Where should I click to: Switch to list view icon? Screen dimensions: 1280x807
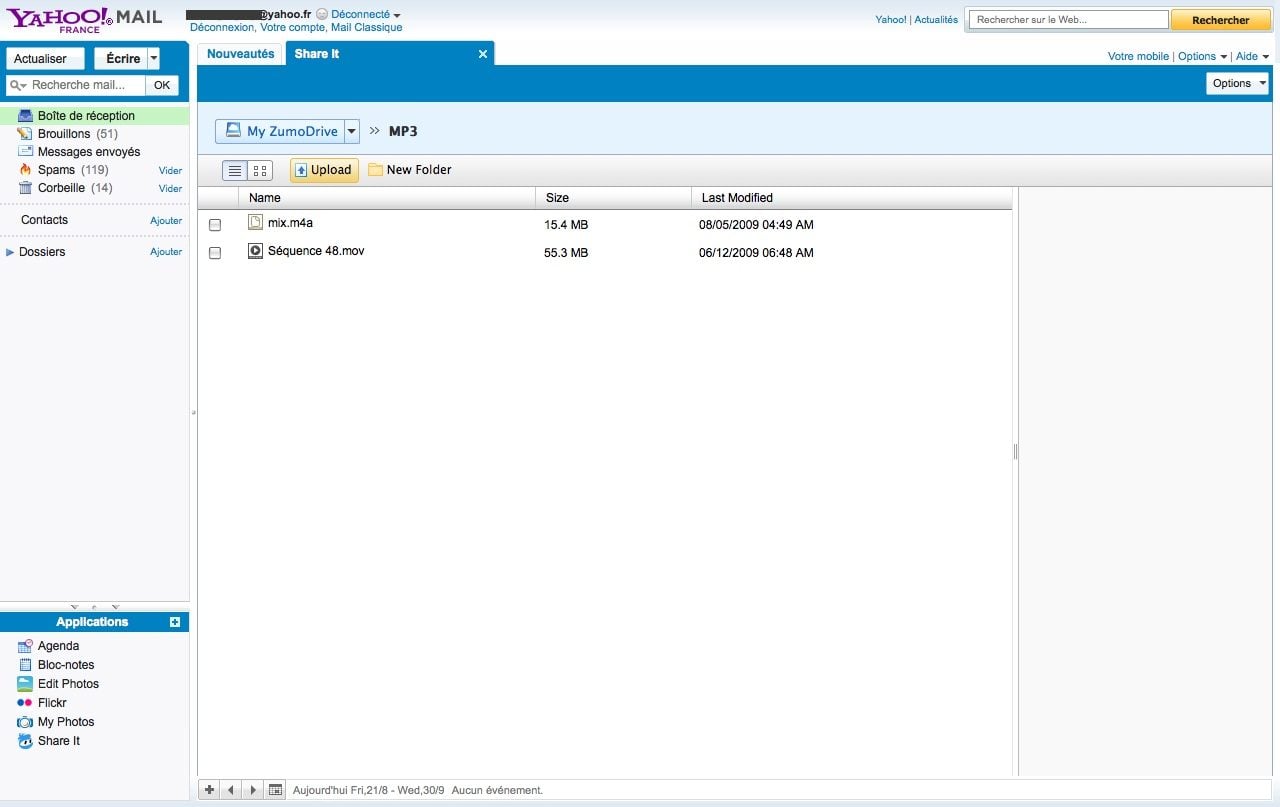click(235, 171)
